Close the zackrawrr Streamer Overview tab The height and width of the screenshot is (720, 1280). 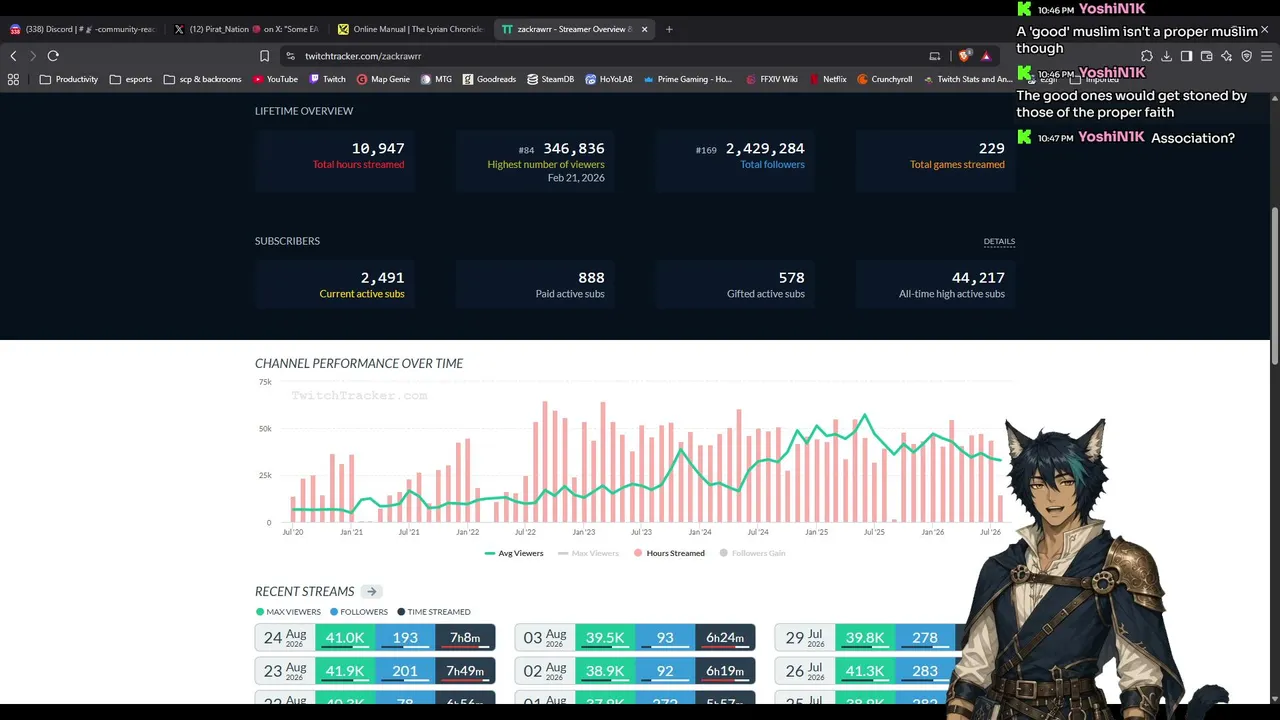(644, 29)
